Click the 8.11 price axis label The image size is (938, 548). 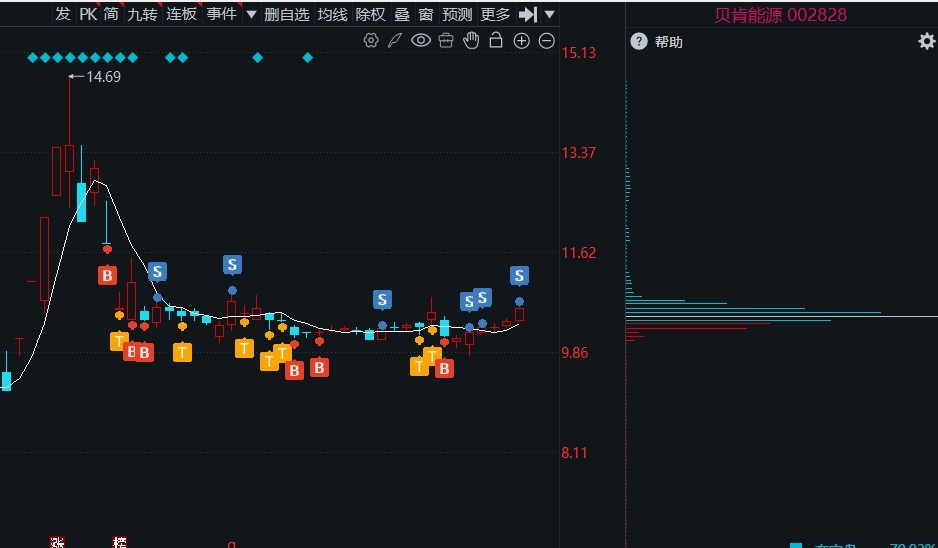(x=574, y=452)
